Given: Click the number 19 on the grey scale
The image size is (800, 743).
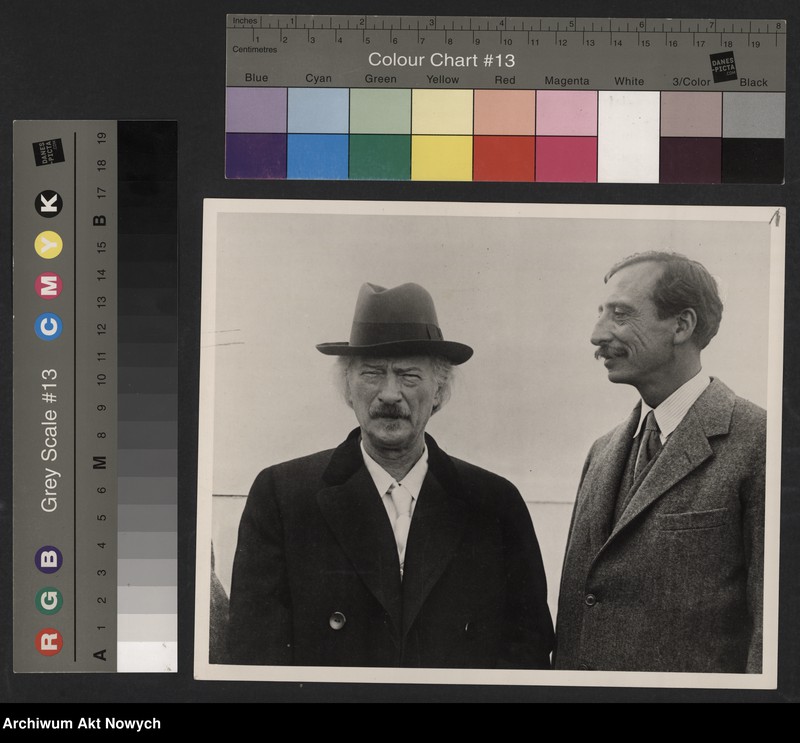Looking at the screenshot, I should coord(102,137).
